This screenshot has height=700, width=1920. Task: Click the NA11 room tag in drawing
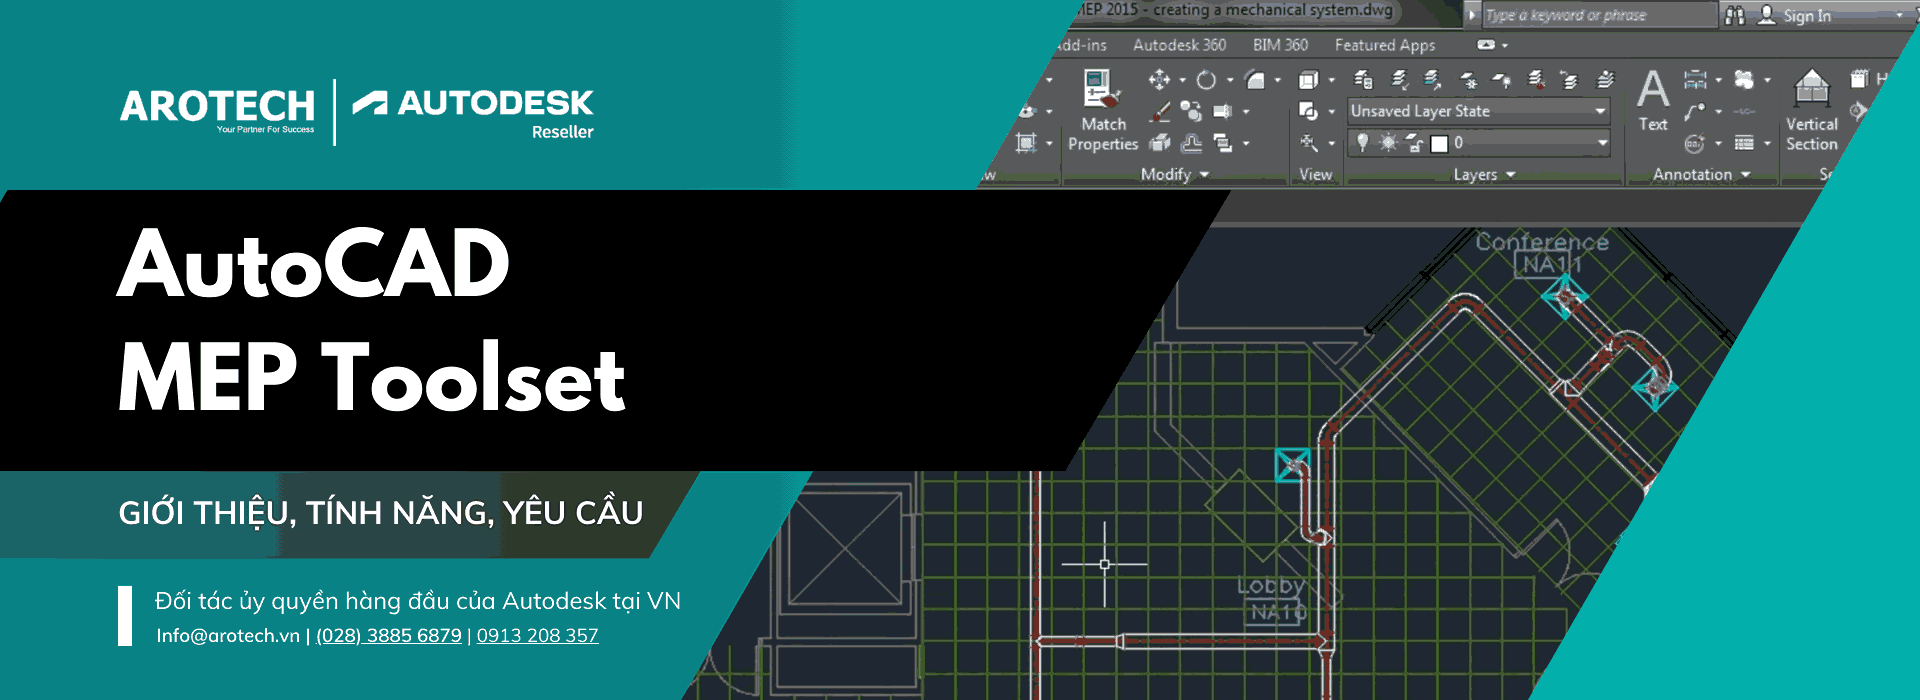1549,265
